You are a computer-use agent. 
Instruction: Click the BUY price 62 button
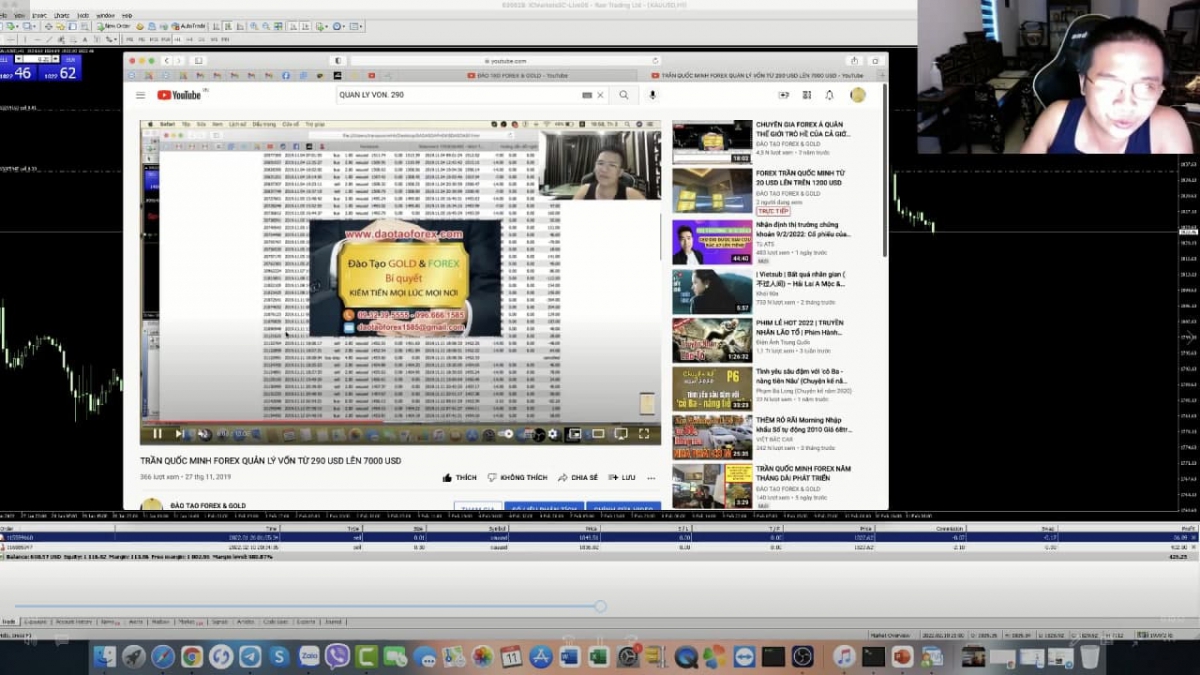[60, 73]
